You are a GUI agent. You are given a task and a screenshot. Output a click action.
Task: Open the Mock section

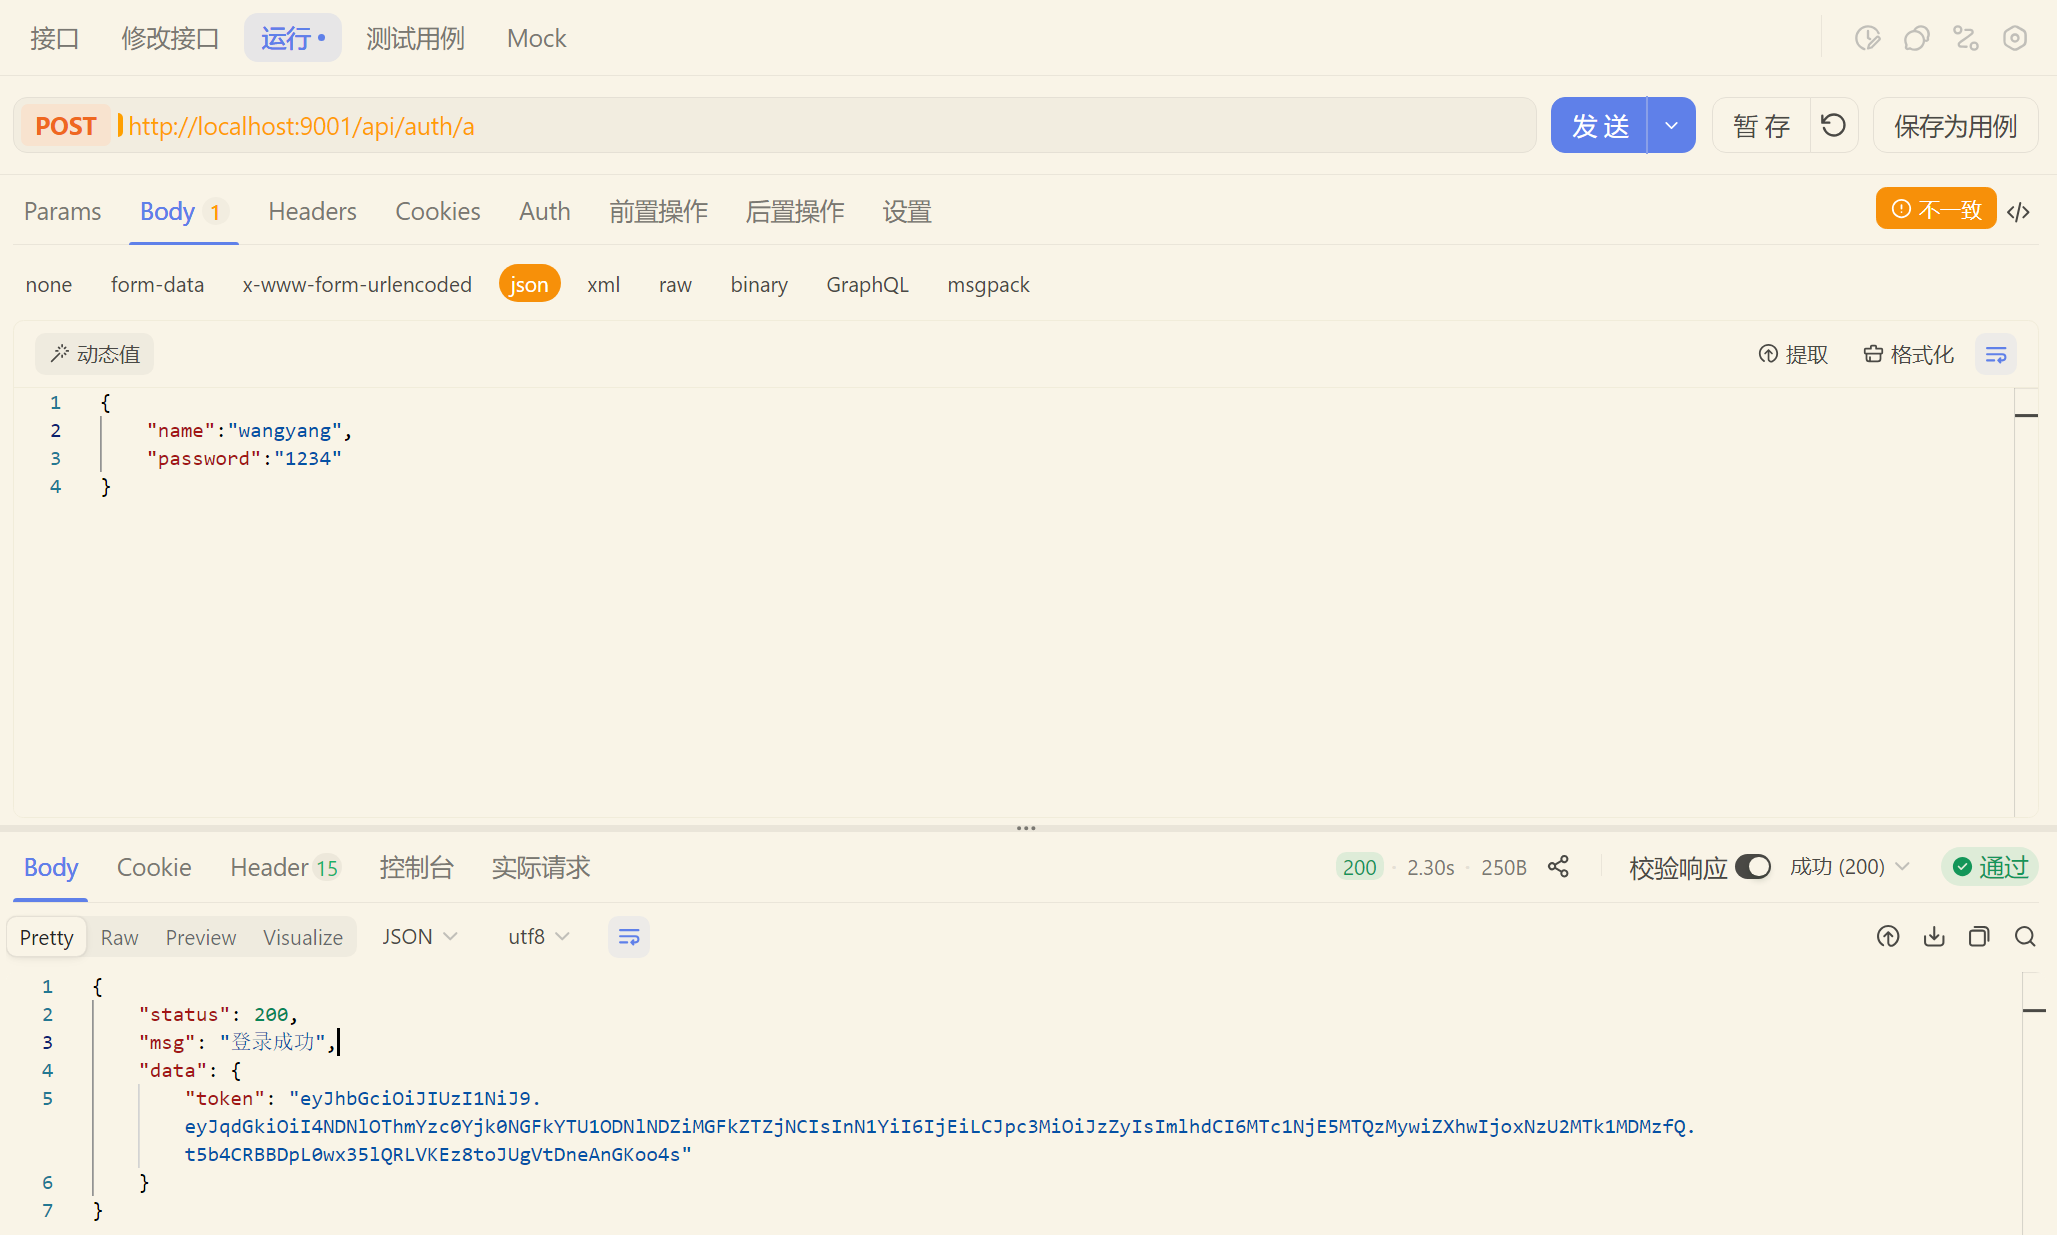click(x=536, y=38)
